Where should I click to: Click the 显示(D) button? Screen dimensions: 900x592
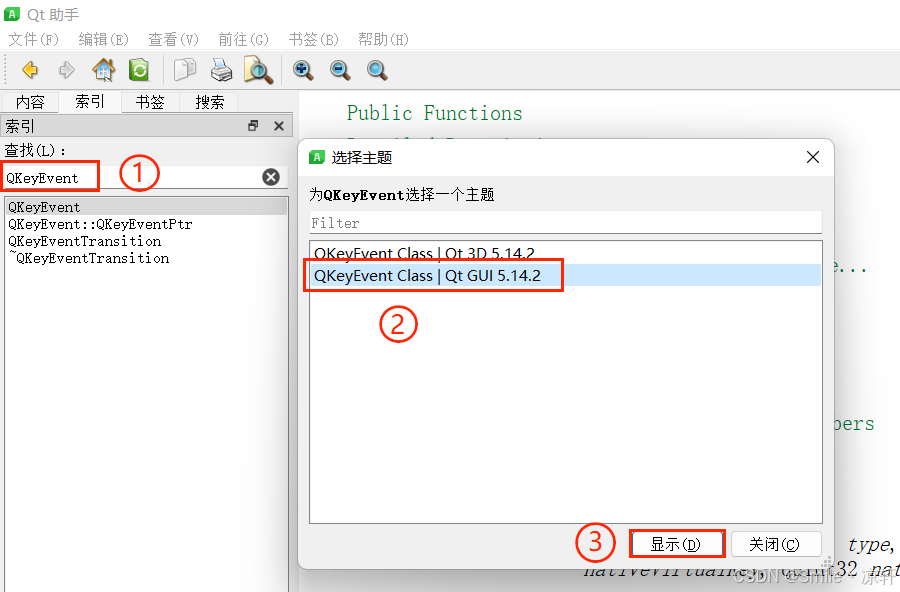[x=677, y=544]
